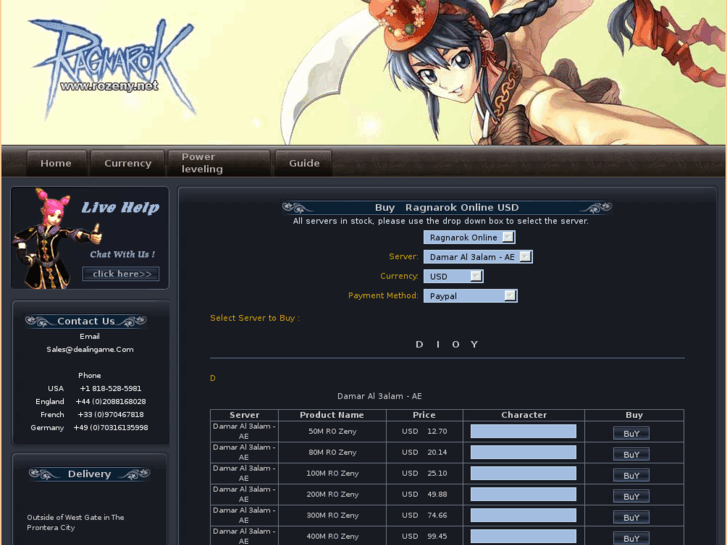Viewport: 727px width, 545px height.
Task: Click Character field for 80M RO Zeny
Action: click(523, 452)
